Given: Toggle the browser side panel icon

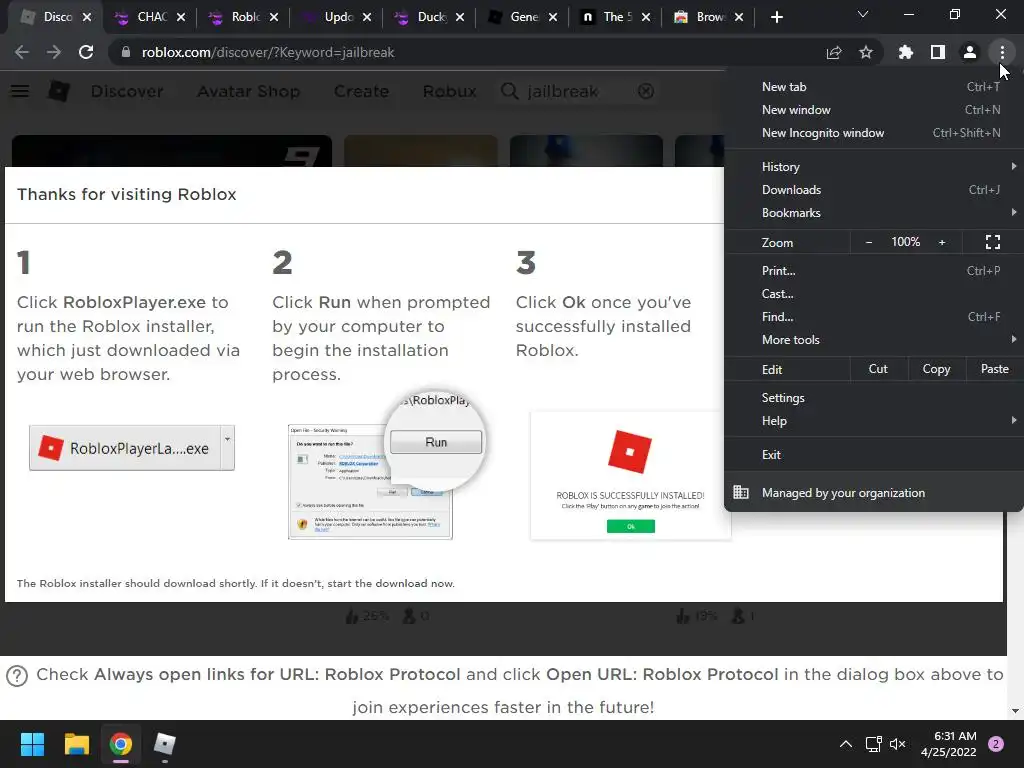Looking at the screenshot, I should [x=938, y=52].
